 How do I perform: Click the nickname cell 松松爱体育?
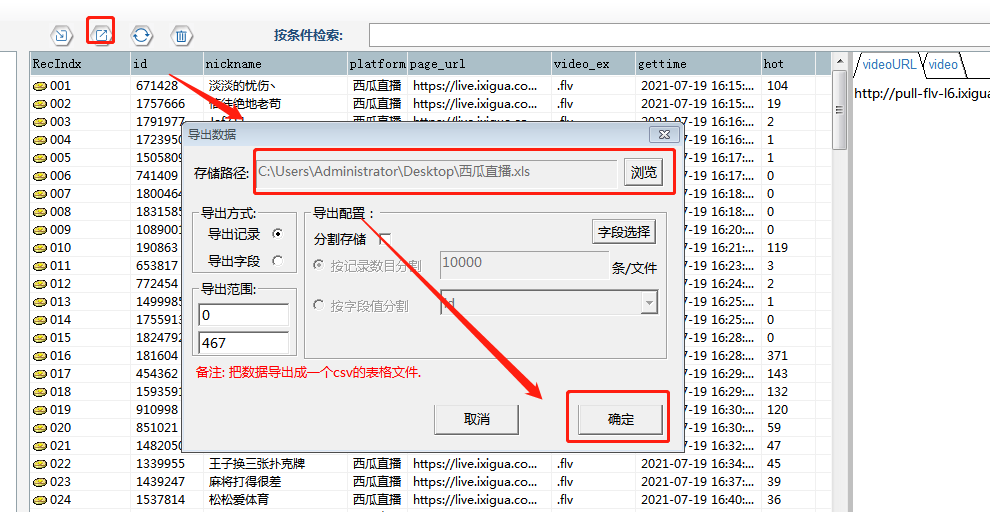click(x=237, y=500)
